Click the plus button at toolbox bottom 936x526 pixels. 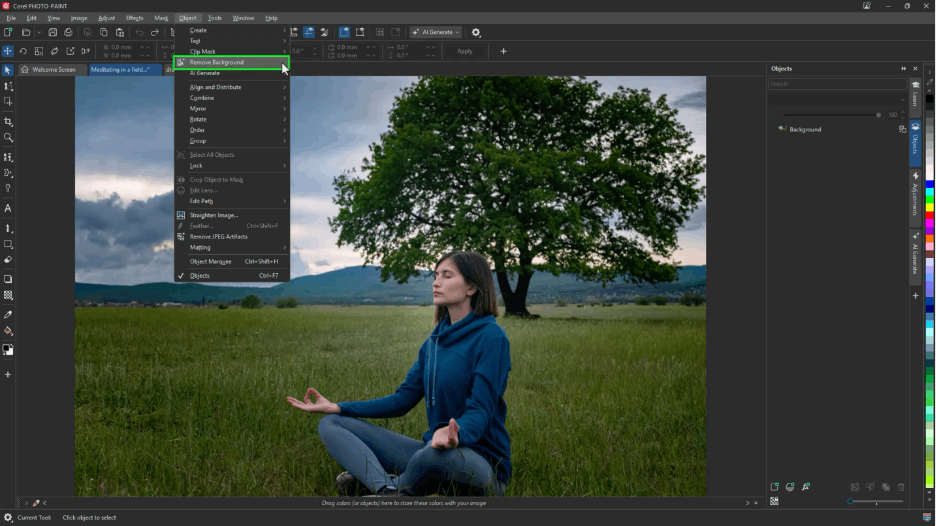pos(8,375)
